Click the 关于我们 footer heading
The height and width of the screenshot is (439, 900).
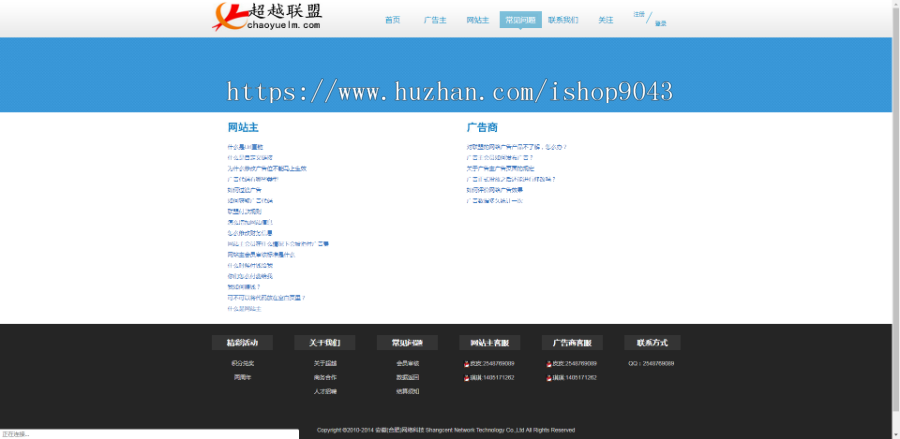tap(325, 343)
